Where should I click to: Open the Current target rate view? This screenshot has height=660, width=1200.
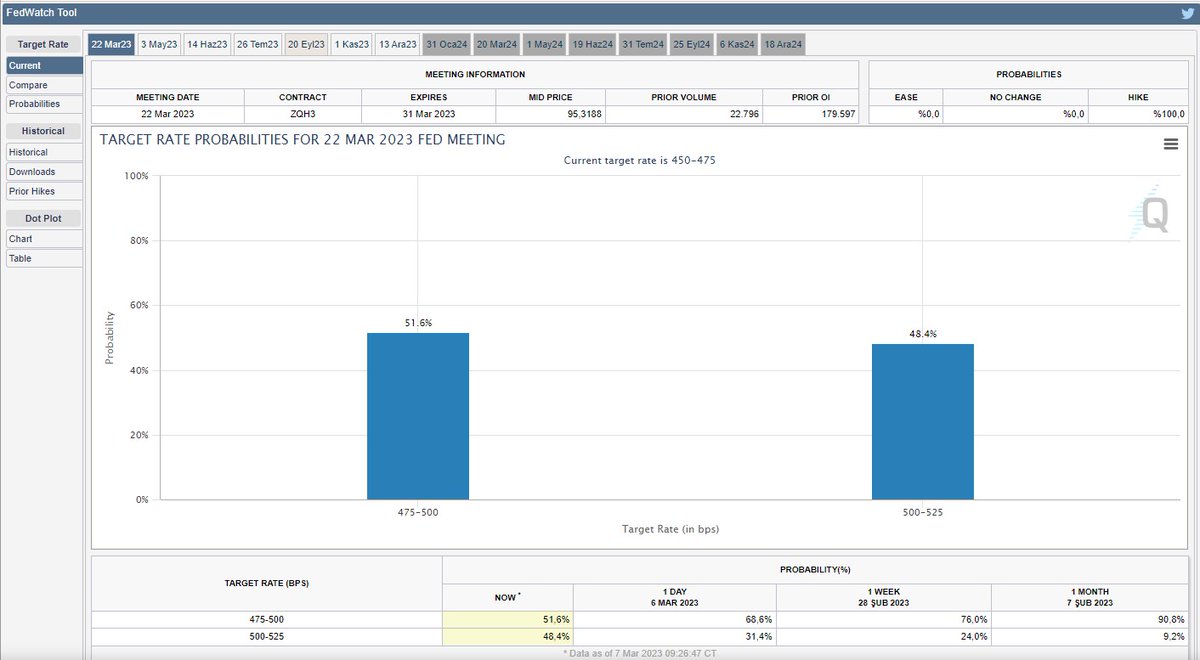pyautogui.click(x=44, y=65)
